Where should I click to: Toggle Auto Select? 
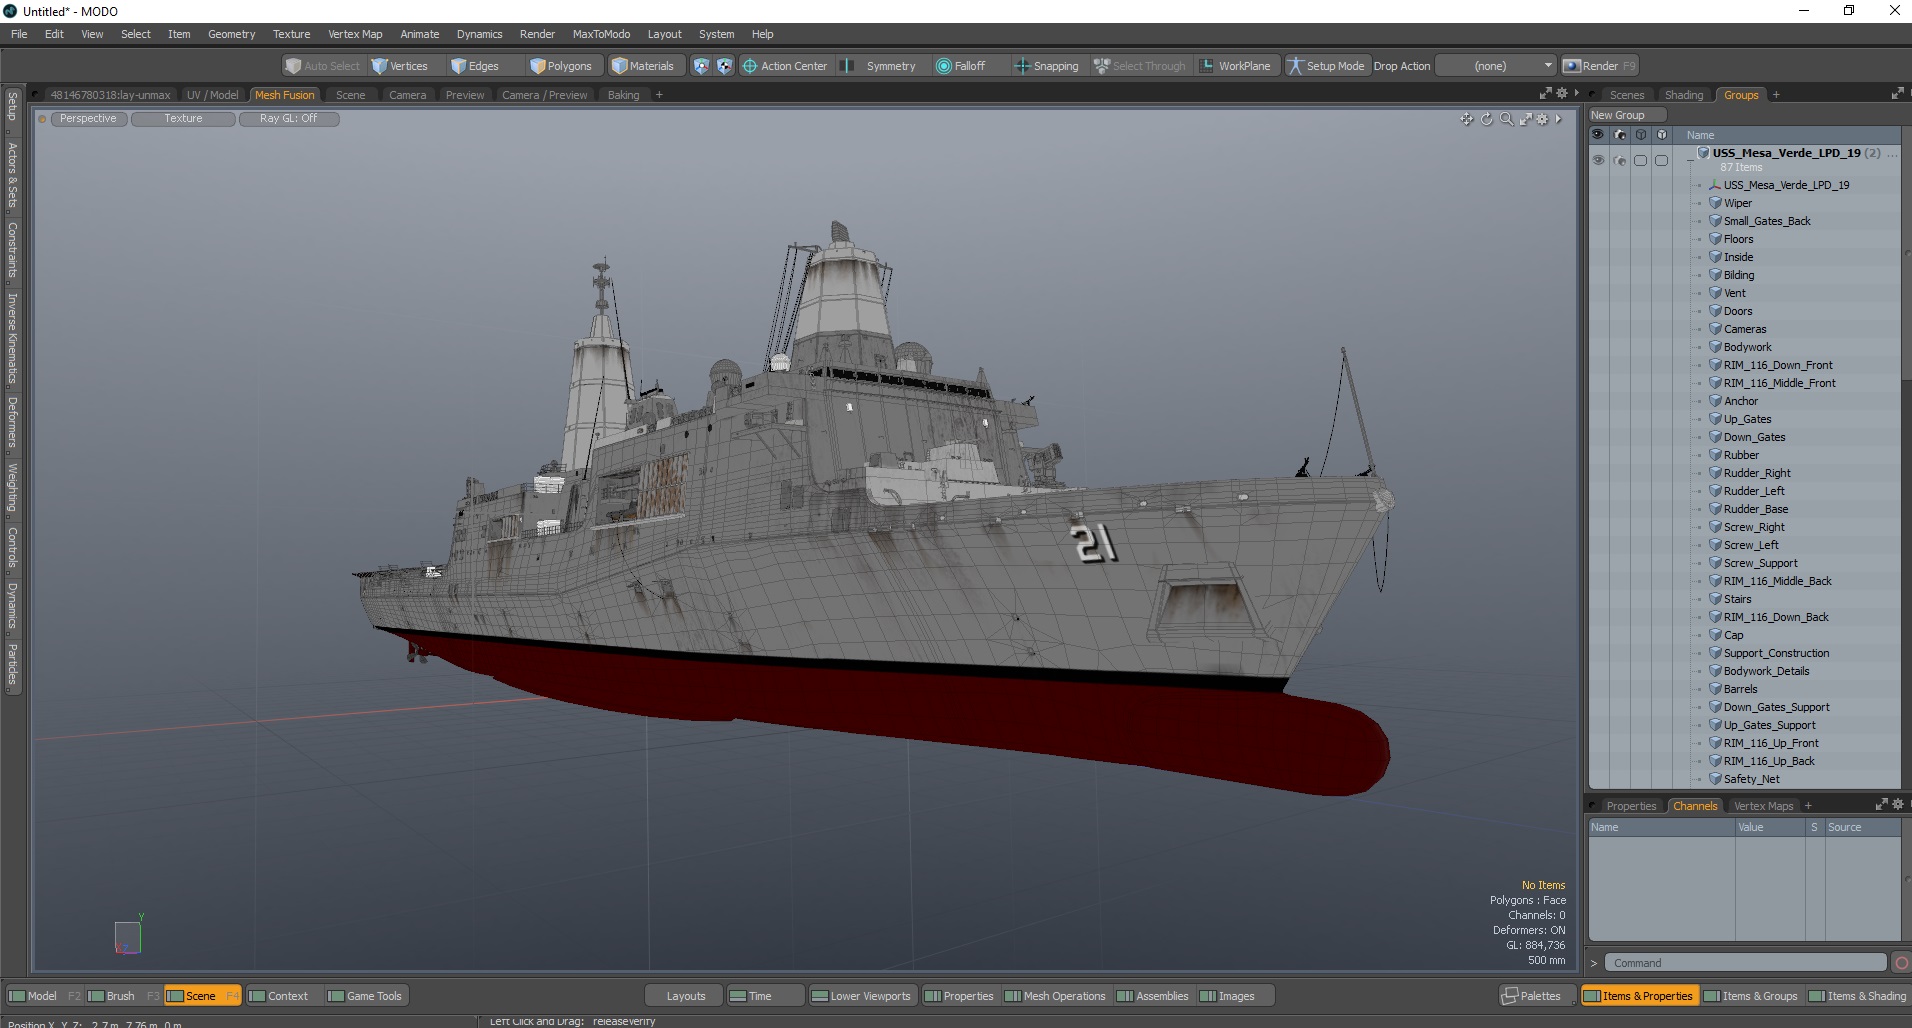[x=322, y=66]
